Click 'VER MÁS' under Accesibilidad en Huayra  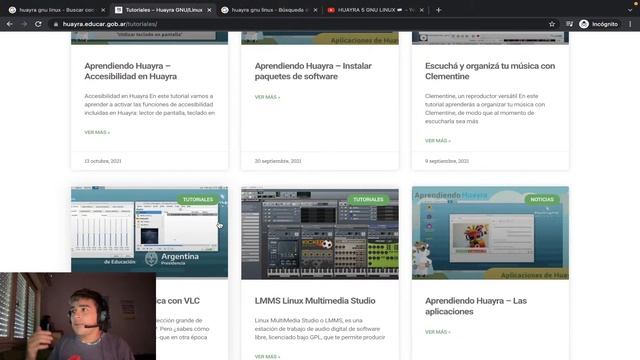(x=97, y=132)
